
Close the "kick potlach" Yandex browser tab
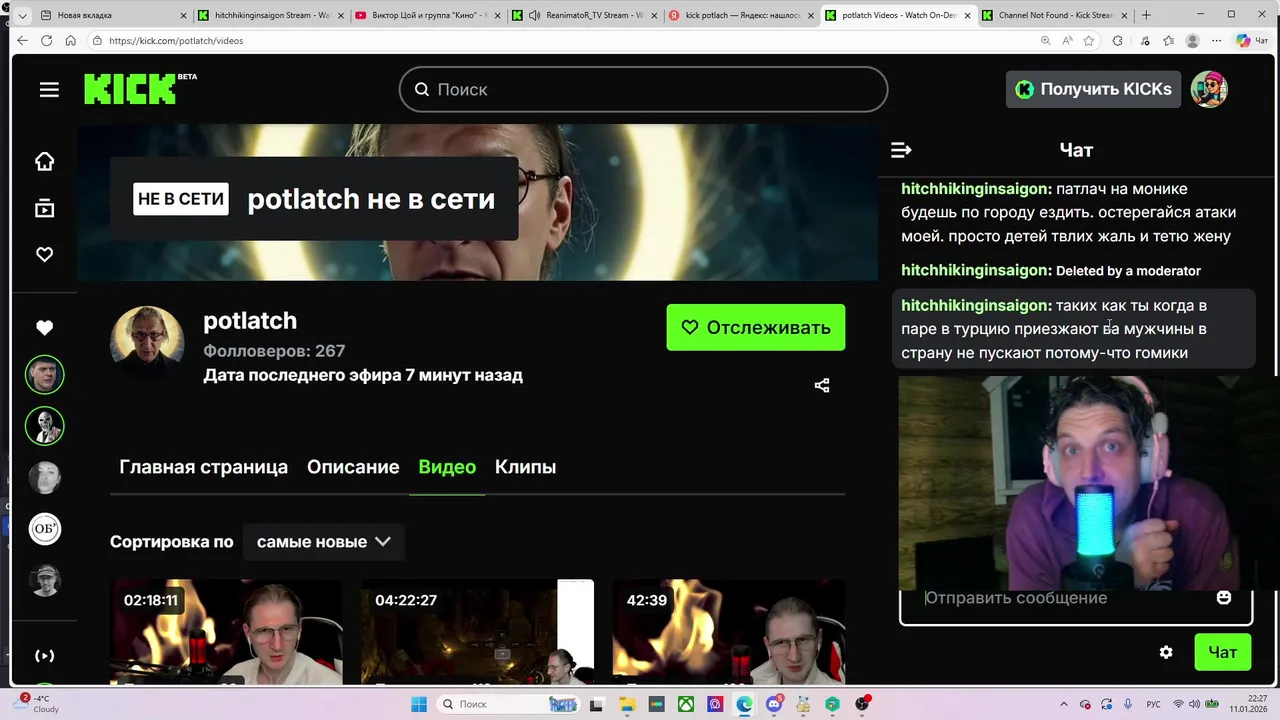tap(811, 15)
